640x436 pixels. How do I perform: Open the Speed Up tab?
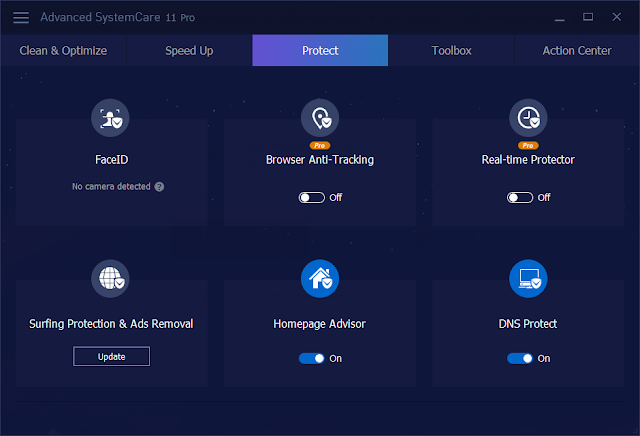pyautogui.click(x=189, y=50)
